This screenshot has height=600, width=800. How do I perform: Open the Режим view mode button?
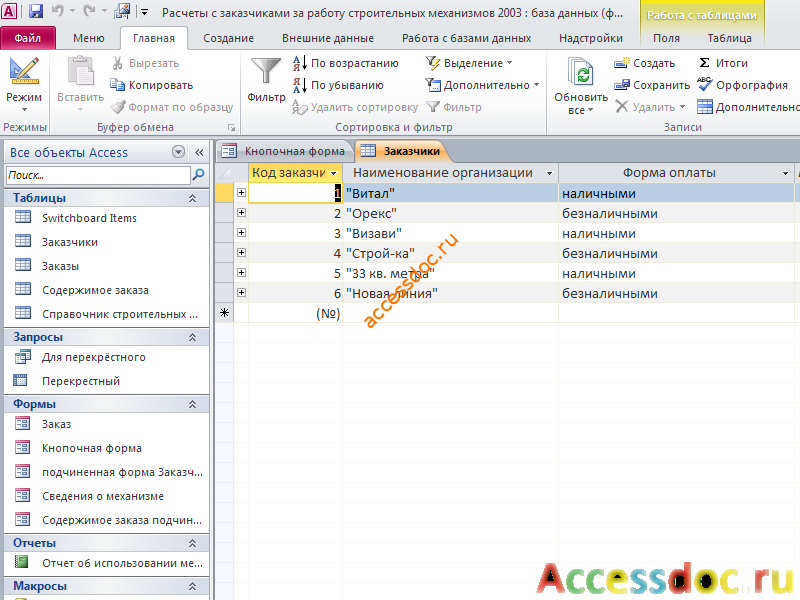24,85
